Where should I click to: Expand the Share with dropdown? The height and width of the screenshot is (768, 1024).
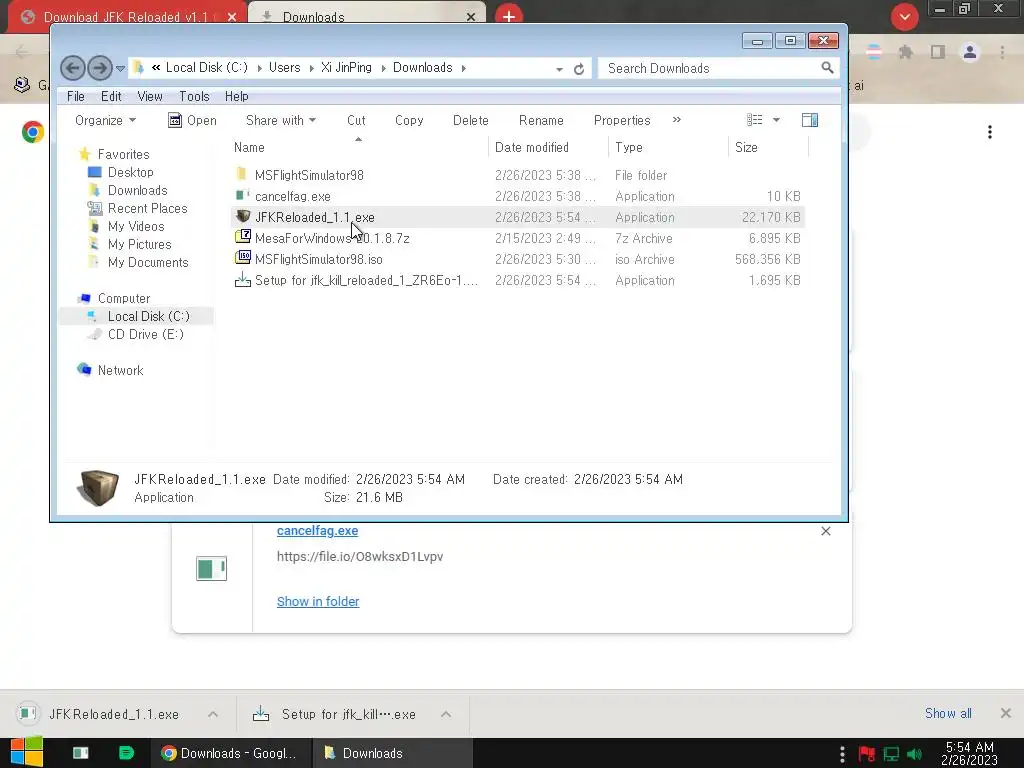tap(281, 120)
